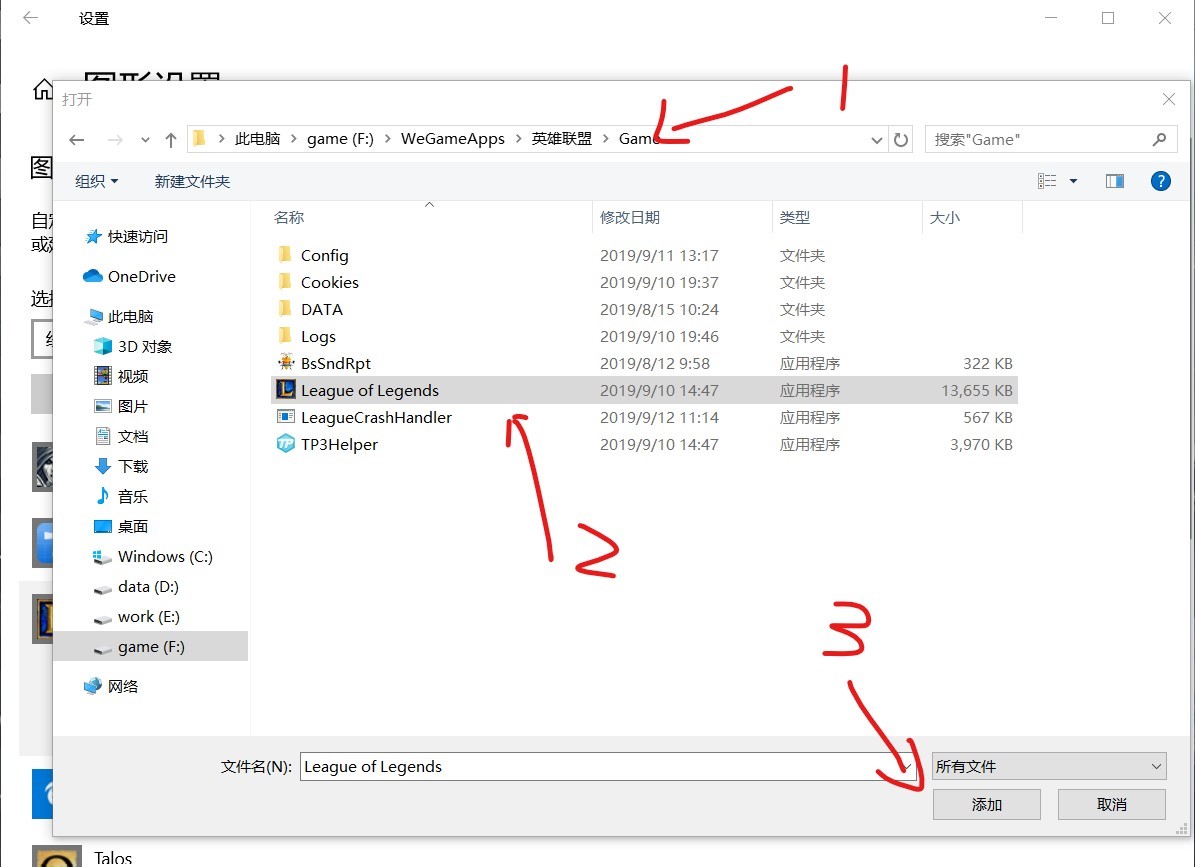This screenshot has width=1195, height=867.
Task: Close the 打开 dialog
Action: tap(1168, 99)
